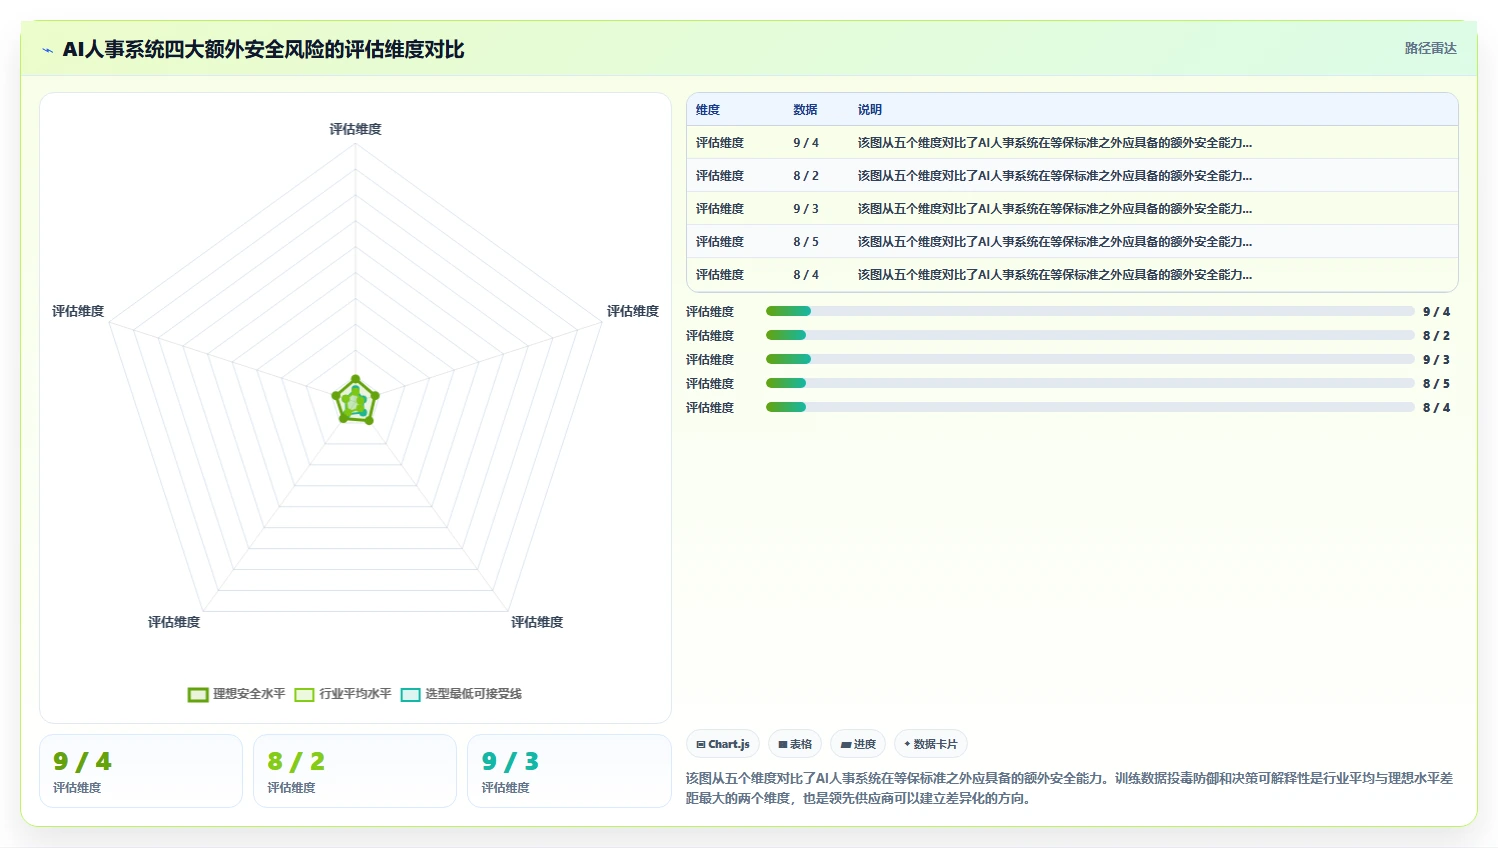Click the progress bar labeled 9 / 4
This screenshot has width=1498, height=848.
(1090, 312)
